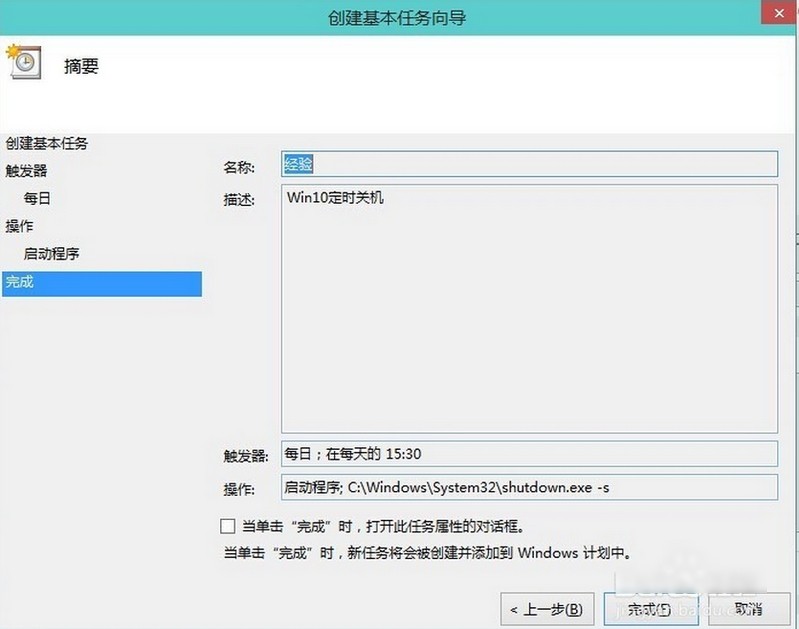799x629 pixels.
Task: Enable the open task properties dialog checkbox
Action: point(228,526)
